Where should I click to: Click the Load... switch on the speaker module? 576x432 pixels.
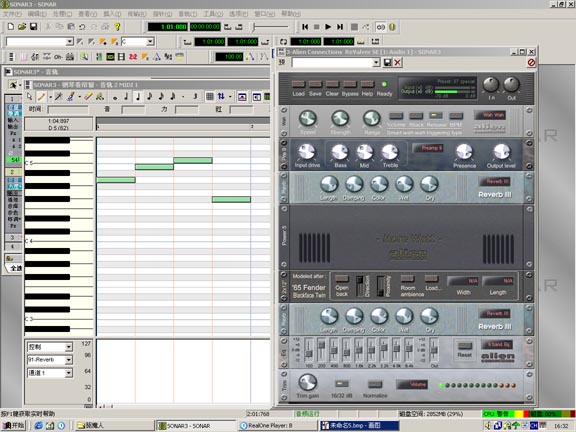[431, 278]
